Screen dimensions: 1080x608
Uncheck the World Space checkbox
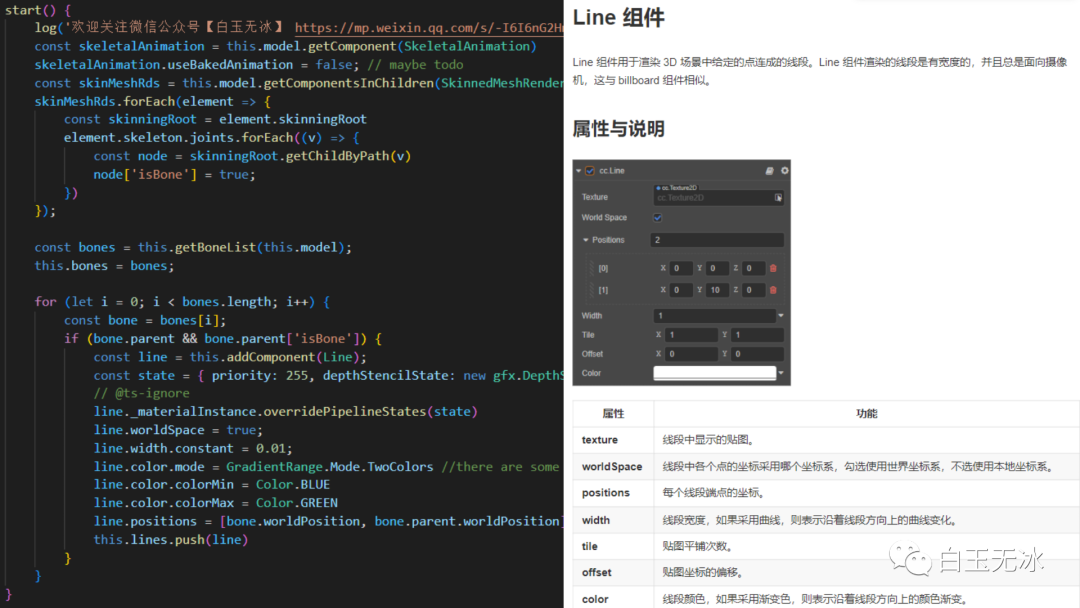coord(658,218)
